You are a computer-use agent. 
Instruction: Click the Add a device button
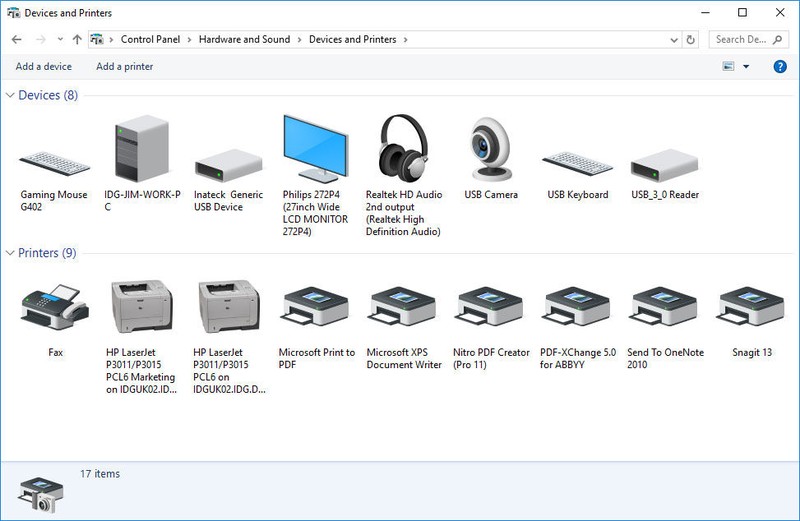click(44, 67)
